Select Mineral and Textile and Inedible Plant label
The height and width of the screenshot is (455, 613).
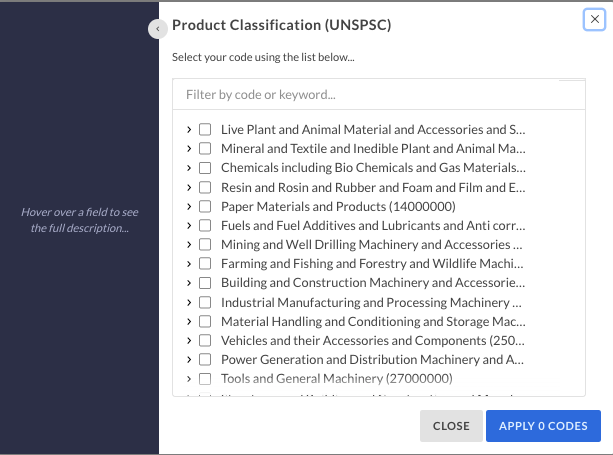tap(373, 149)
